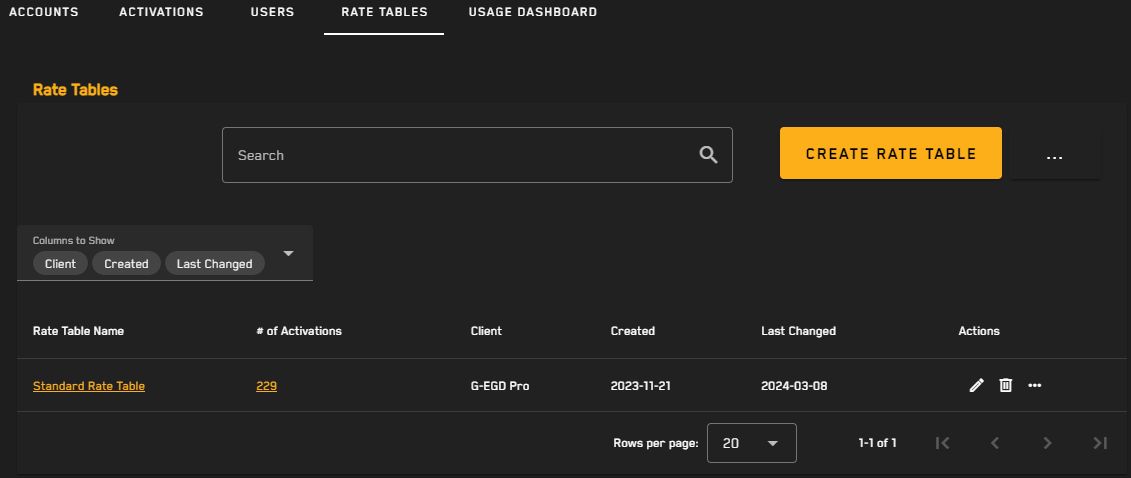Click the Create Rate Table button

tap(891, 153)
